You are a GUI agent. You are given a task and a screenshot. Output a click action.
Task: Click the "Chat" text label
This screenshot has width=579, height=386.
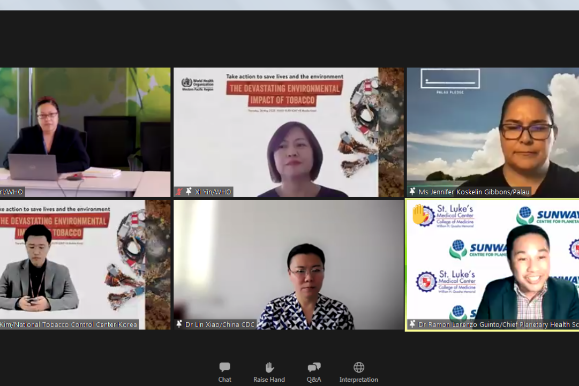225,379
